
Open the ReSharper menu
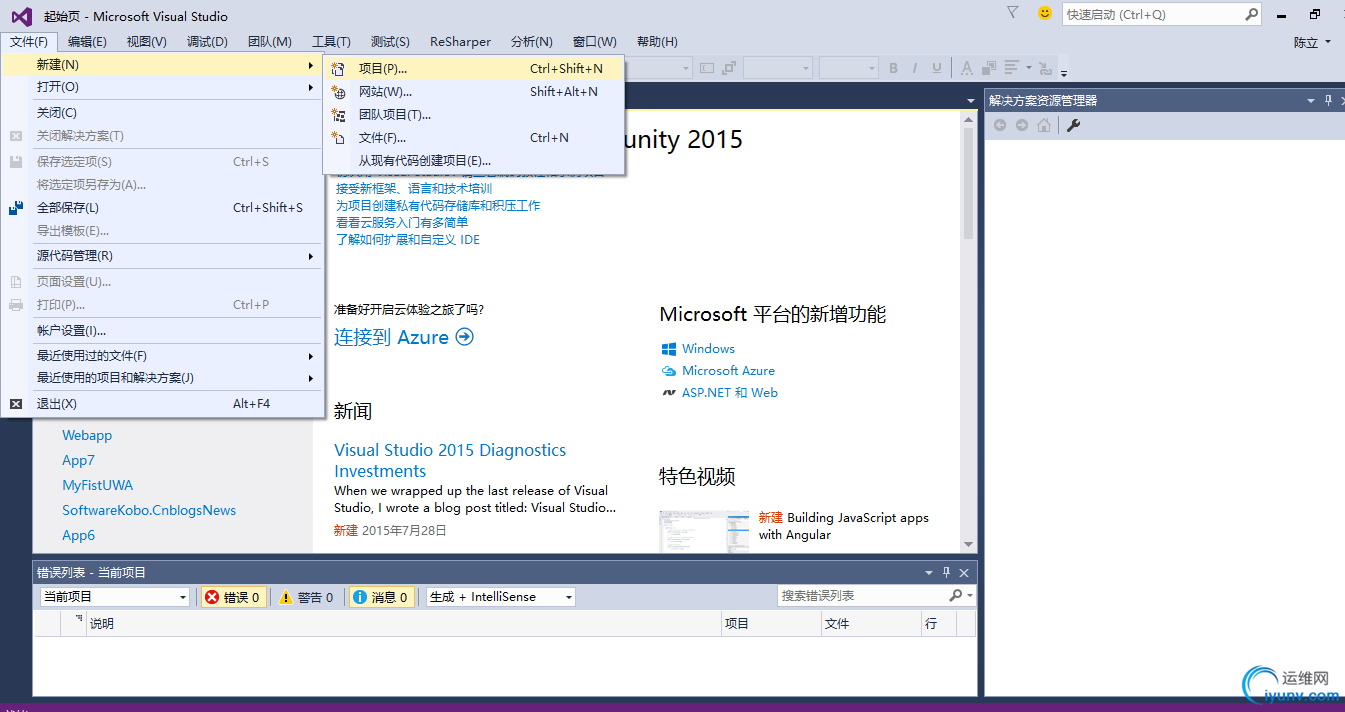click(460, 41)
